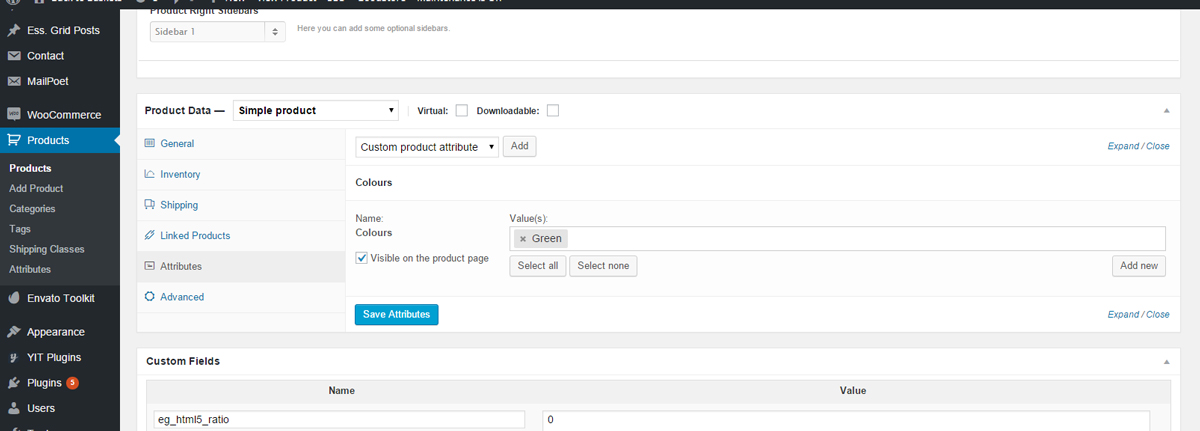Viewport: 1200px width, 431px height.
Task: Click the Users person icon
Action: coord(14,408)
